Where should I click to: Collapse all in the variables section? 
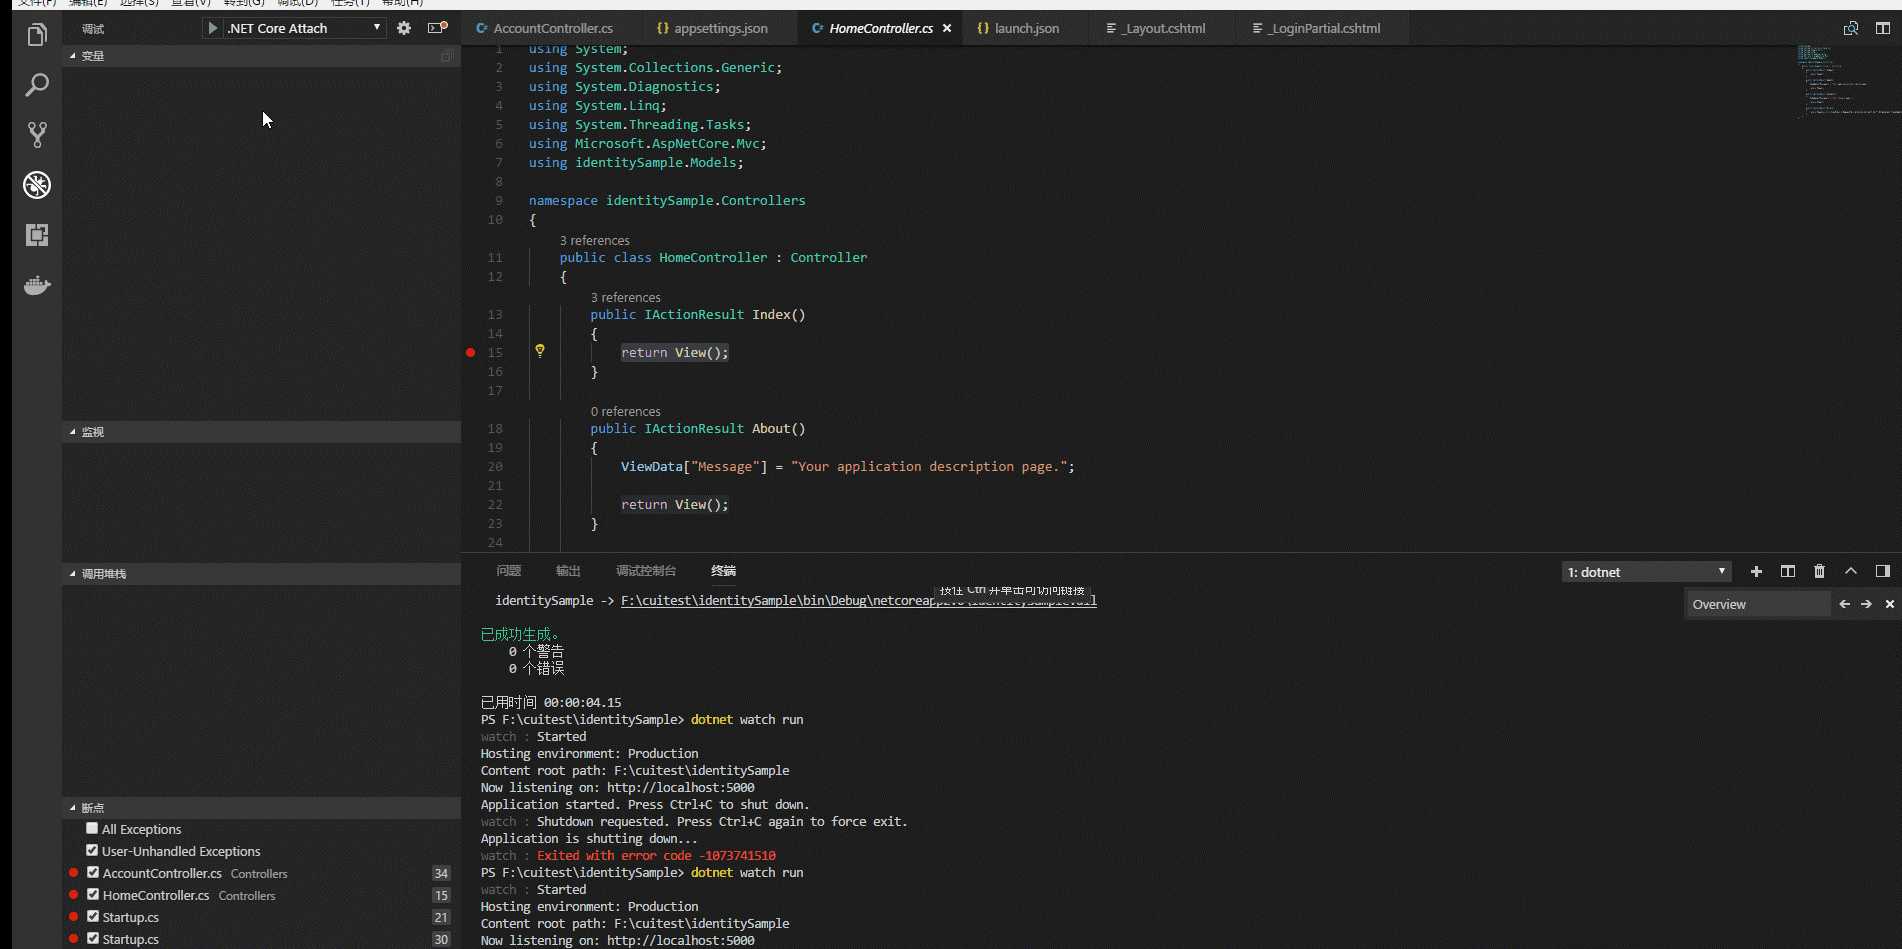(x=447, y=56)
